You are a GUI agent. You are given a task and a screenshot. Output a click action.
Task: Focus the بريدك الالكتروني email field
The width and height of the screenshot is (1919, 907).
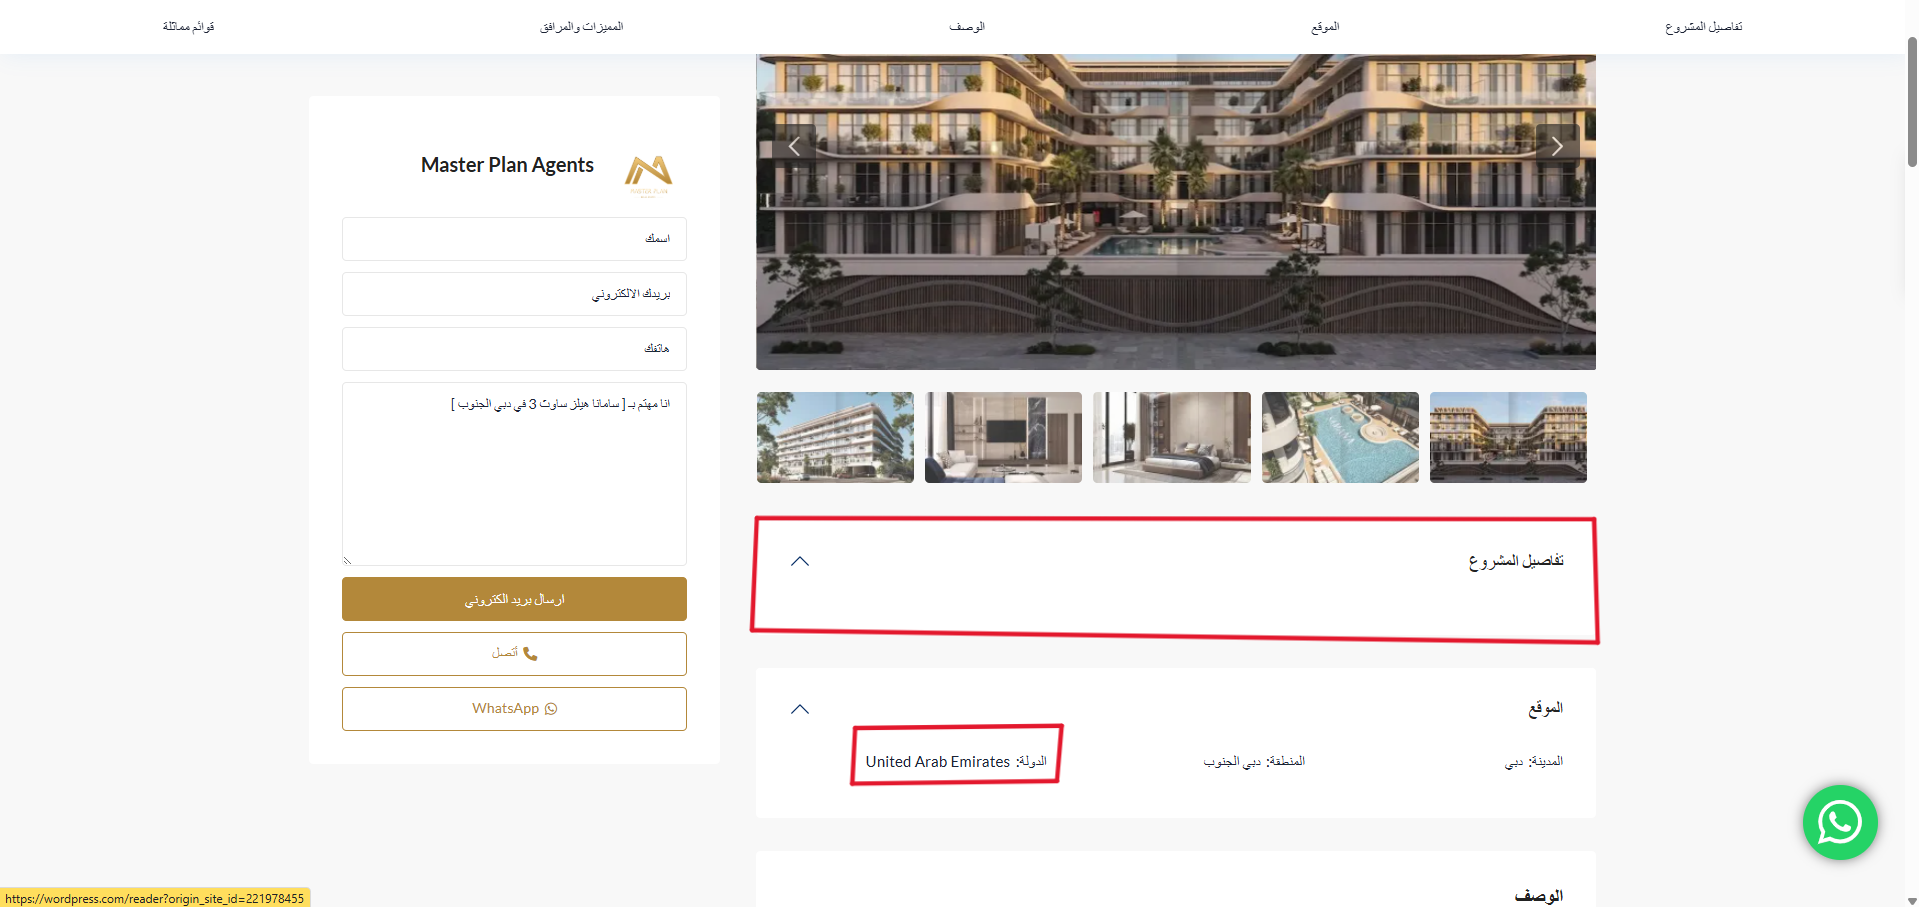(x=514, y=294)
